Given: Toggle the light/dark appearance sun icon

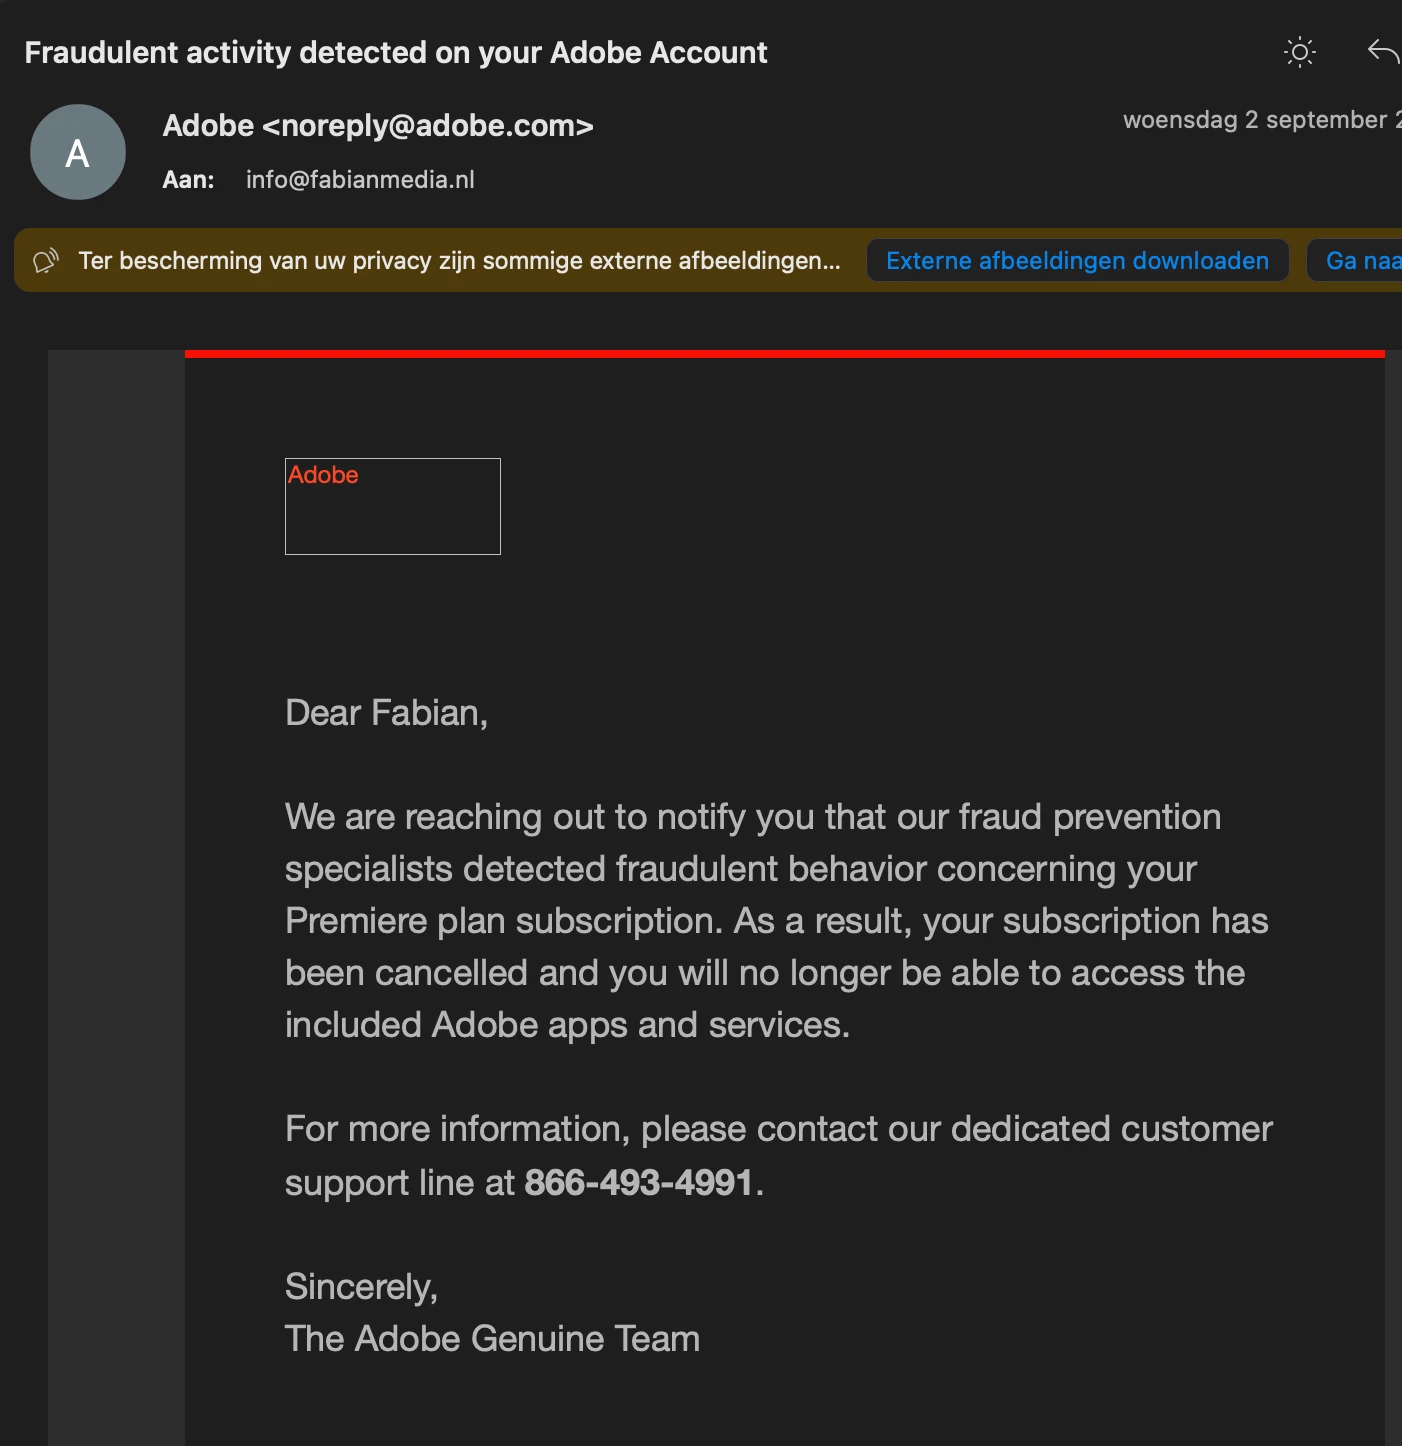Looking at the screenshot, I should click(1299, 52).
